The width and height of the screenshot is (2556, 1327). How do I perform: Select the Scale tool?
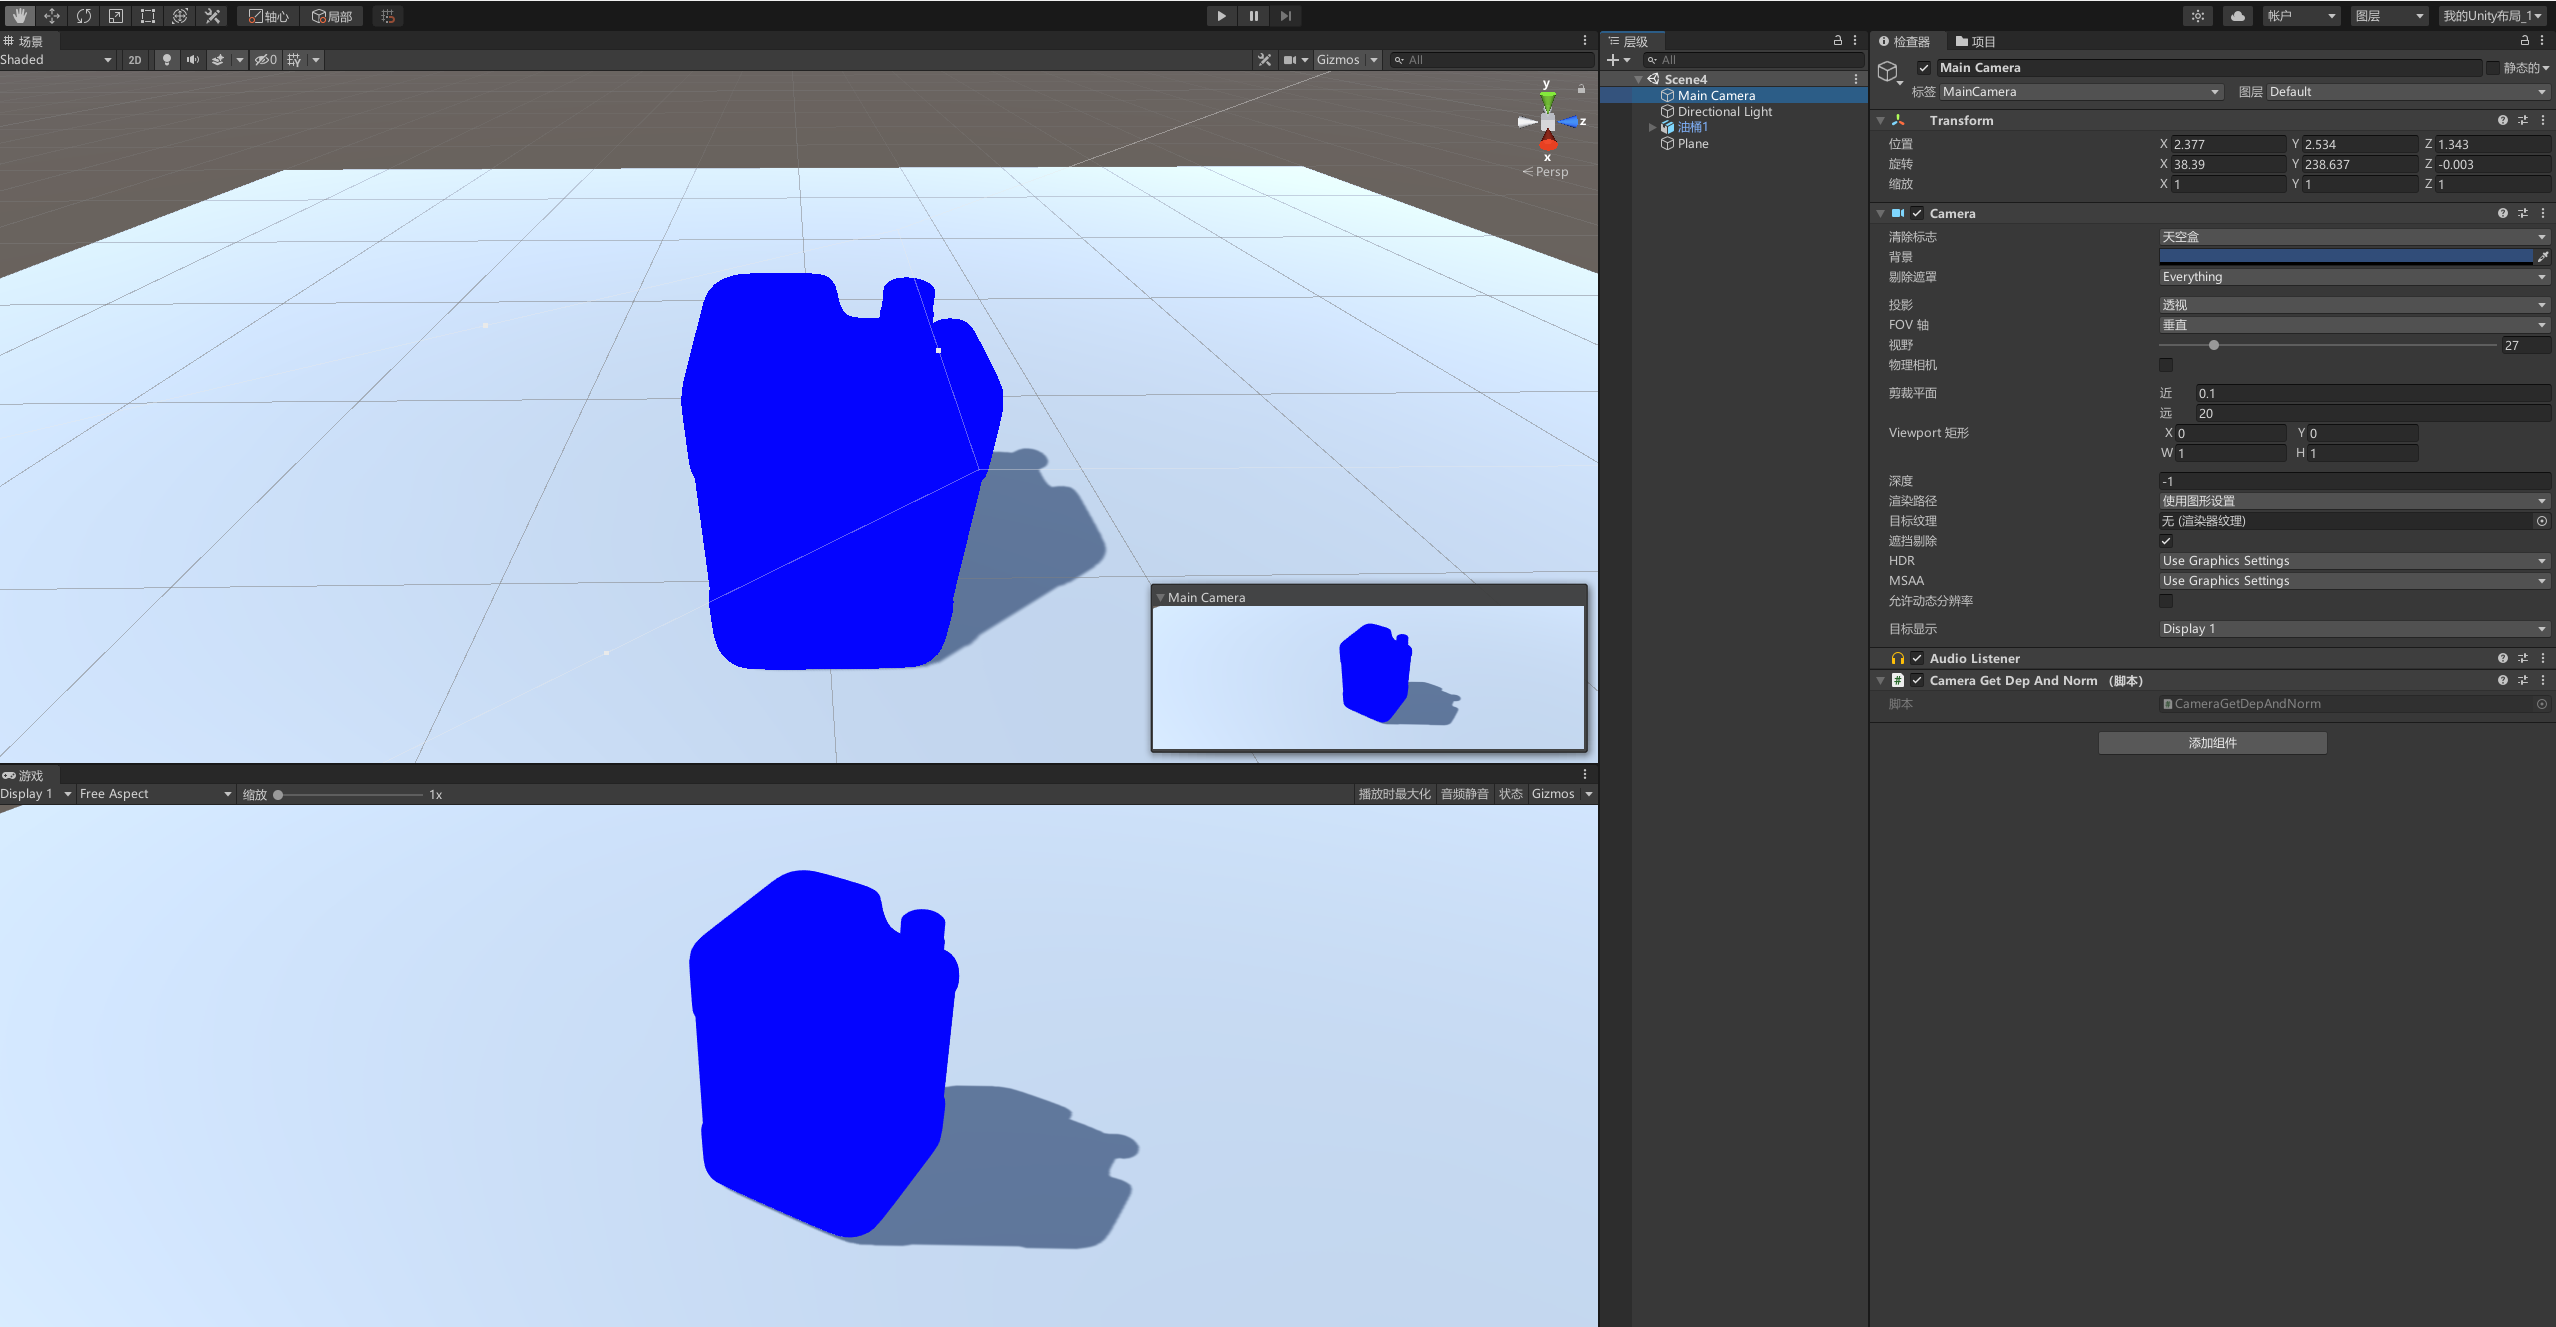click(x=116, y=16)
